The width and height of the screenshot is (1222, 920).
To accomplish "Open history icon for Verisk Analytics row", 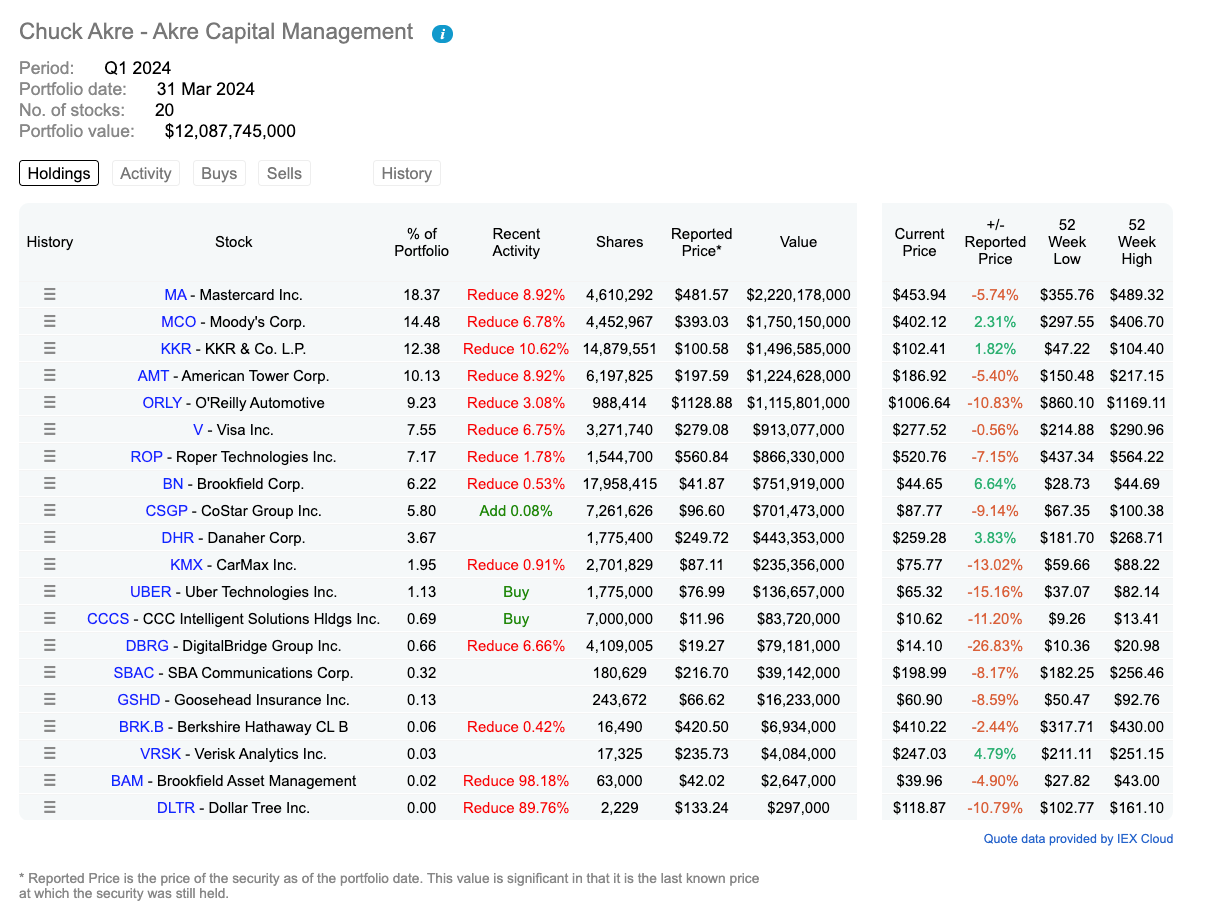I will point(50,754).
